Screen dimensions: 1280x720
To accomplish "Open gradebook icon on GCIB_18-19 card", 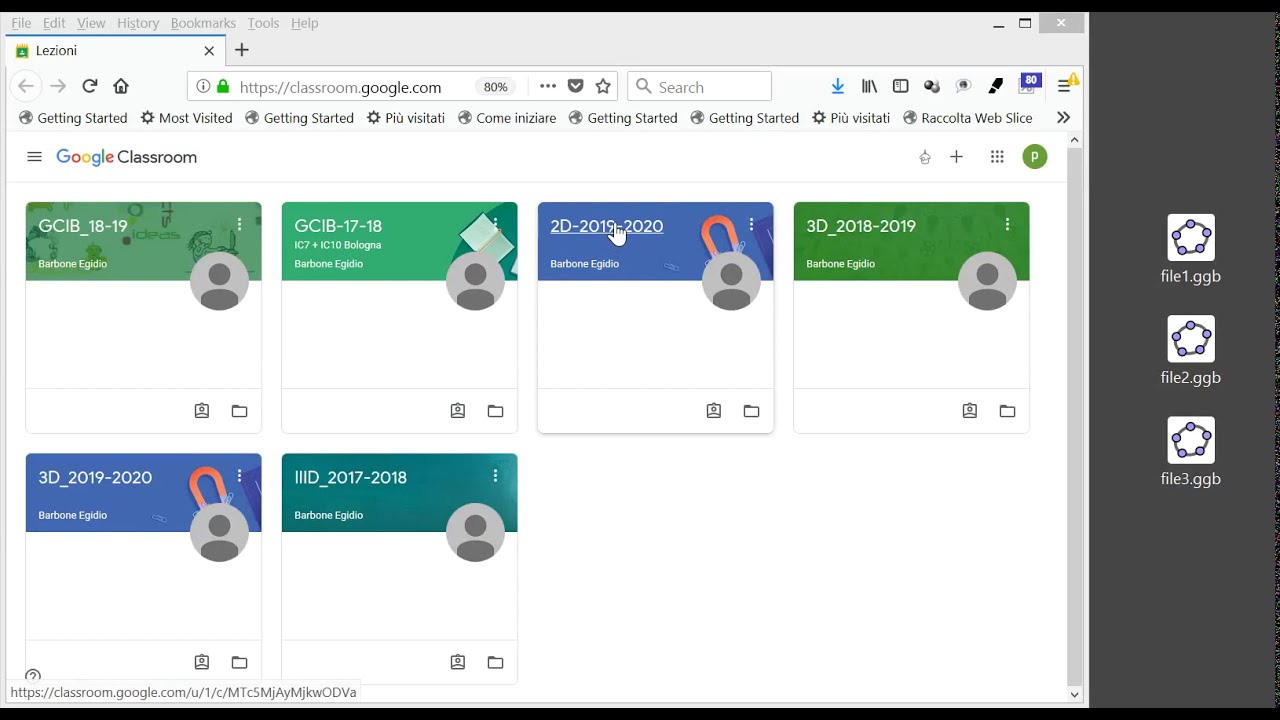I will pyautogui.click(x=202, y=411).
